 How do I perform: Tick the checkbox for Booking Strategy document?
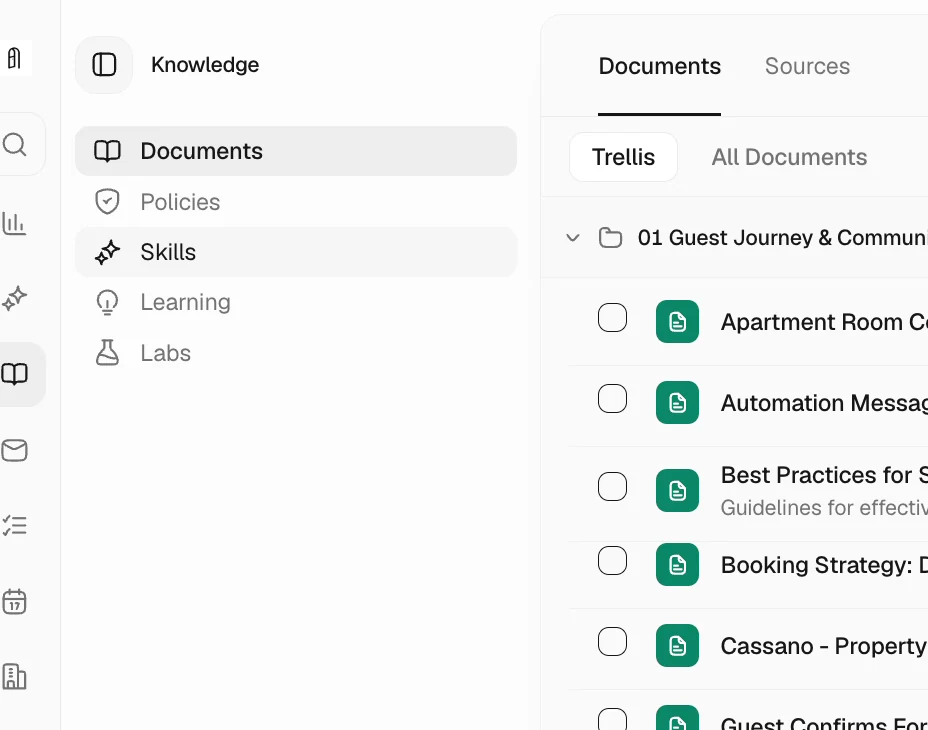pyautogui.click(x=612, y=561)
